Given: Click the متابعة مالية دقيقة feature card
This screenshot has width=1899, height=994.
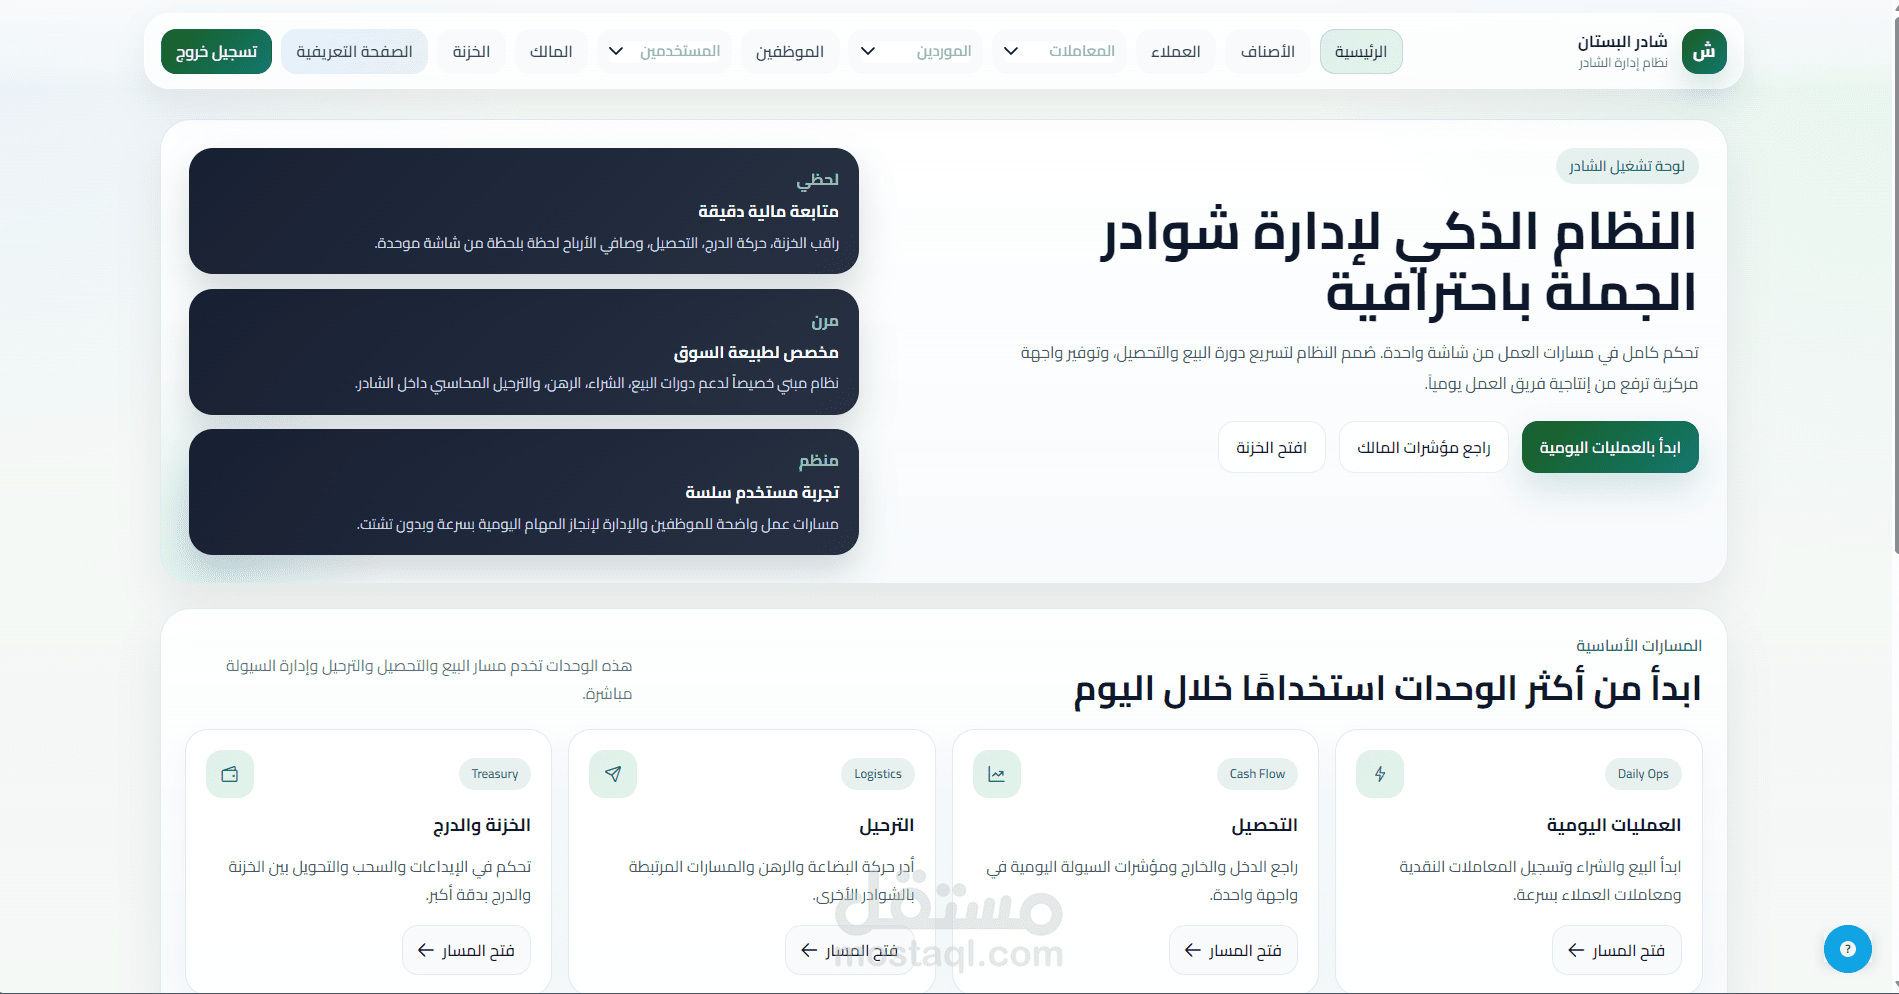Looking at the screenshot, I should coord(524,211).
